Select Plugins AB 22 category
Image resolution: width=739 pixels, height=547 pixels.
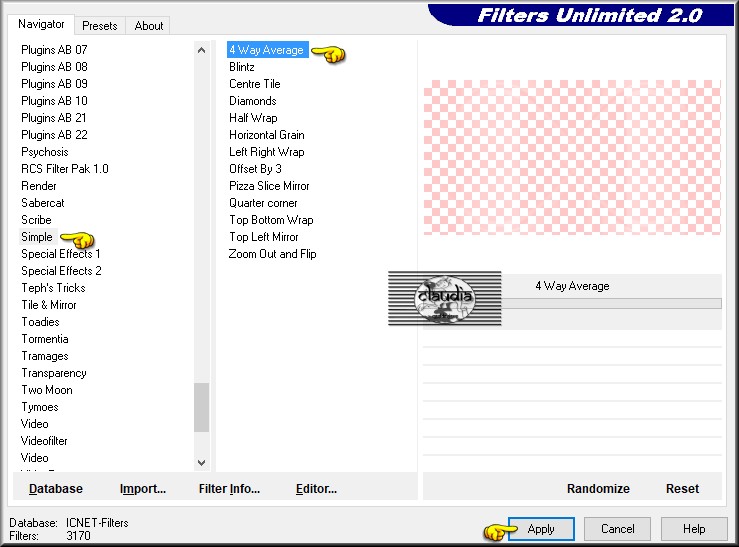54,135
